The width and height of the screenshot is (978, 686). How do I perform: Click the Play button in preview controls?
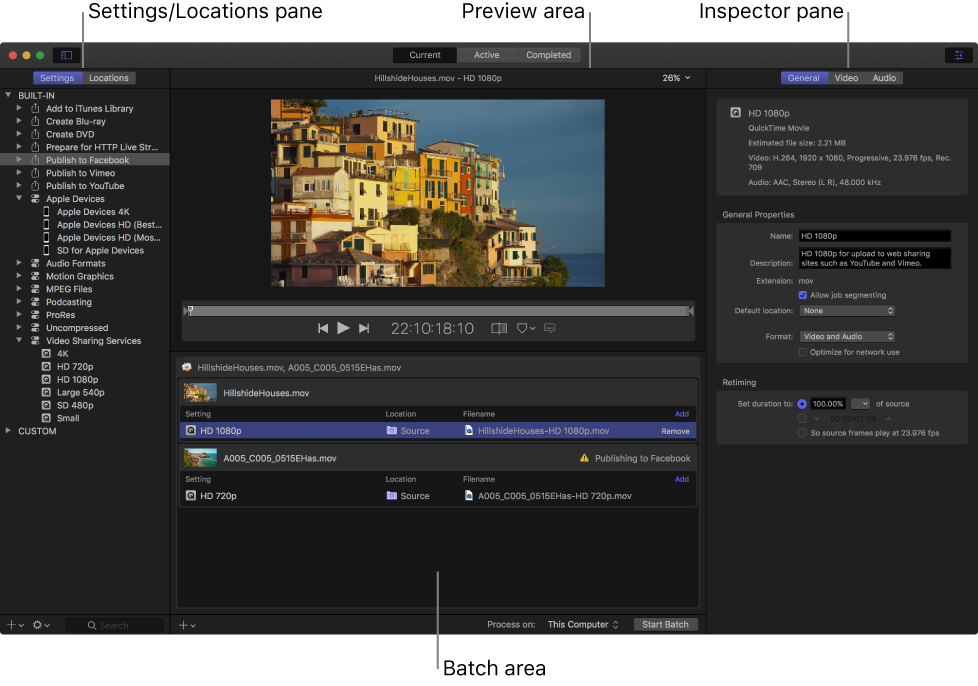coord(343,328)
